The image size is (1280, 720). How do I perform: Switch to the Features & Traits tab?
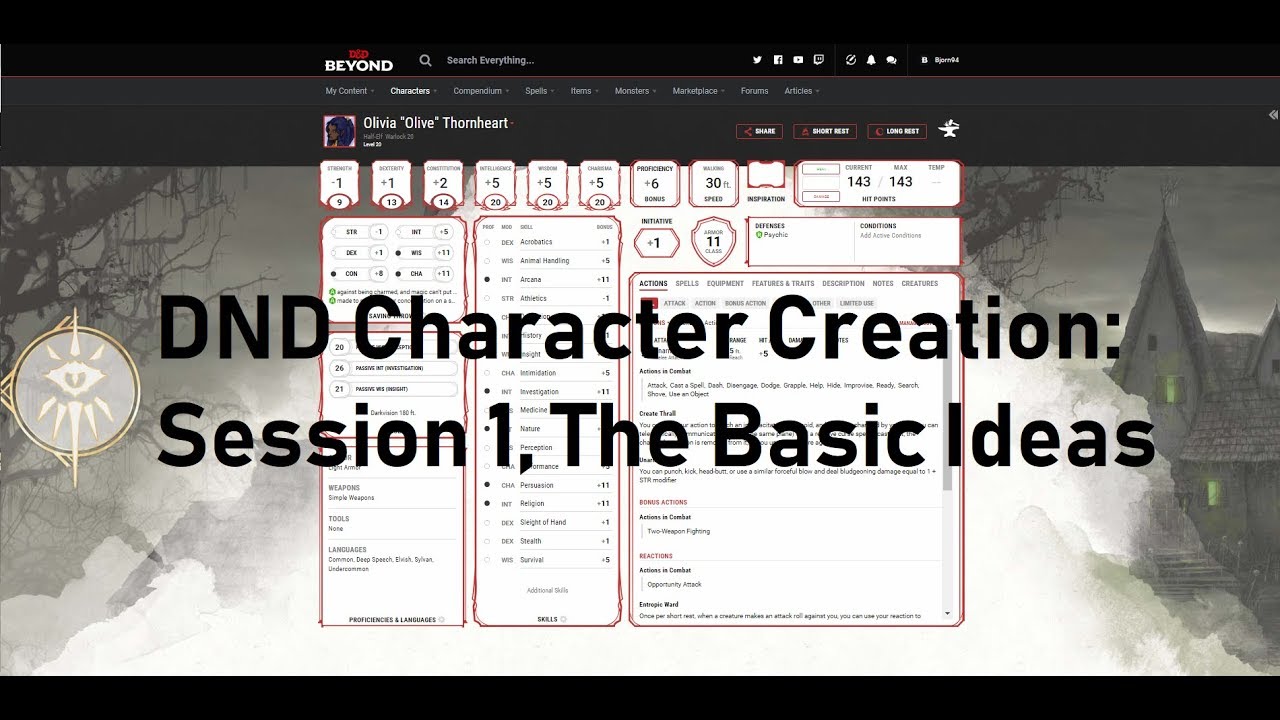pos(783,284)
